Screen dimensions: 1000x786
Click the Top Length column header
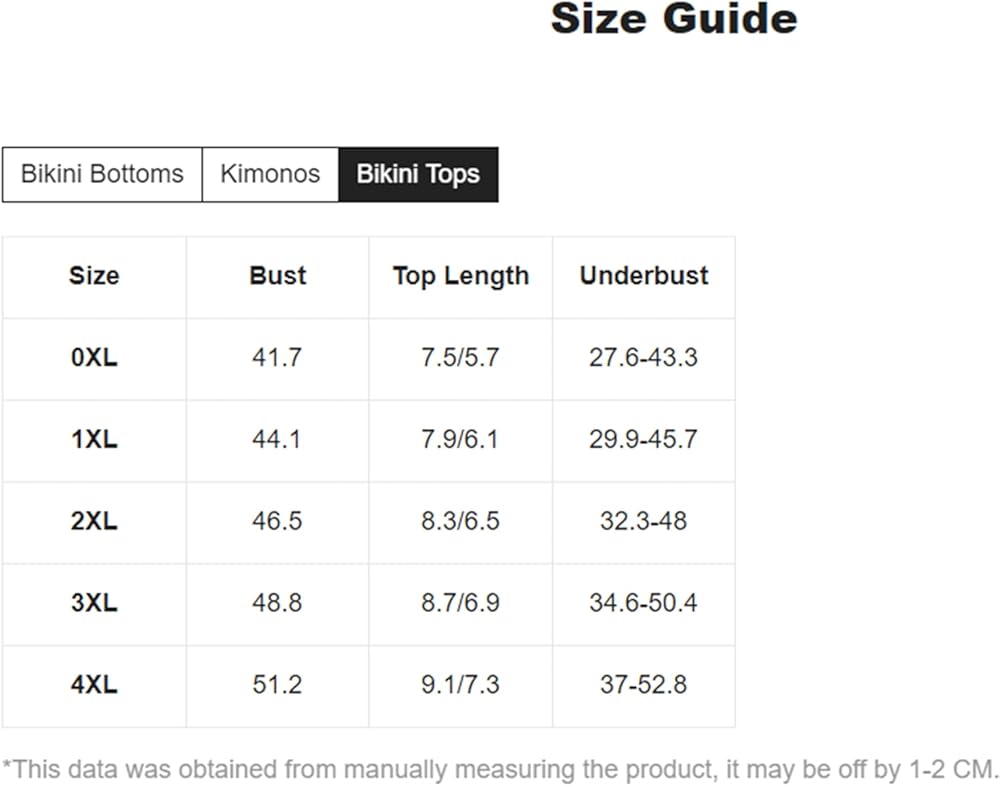click(x=460, y=276)
